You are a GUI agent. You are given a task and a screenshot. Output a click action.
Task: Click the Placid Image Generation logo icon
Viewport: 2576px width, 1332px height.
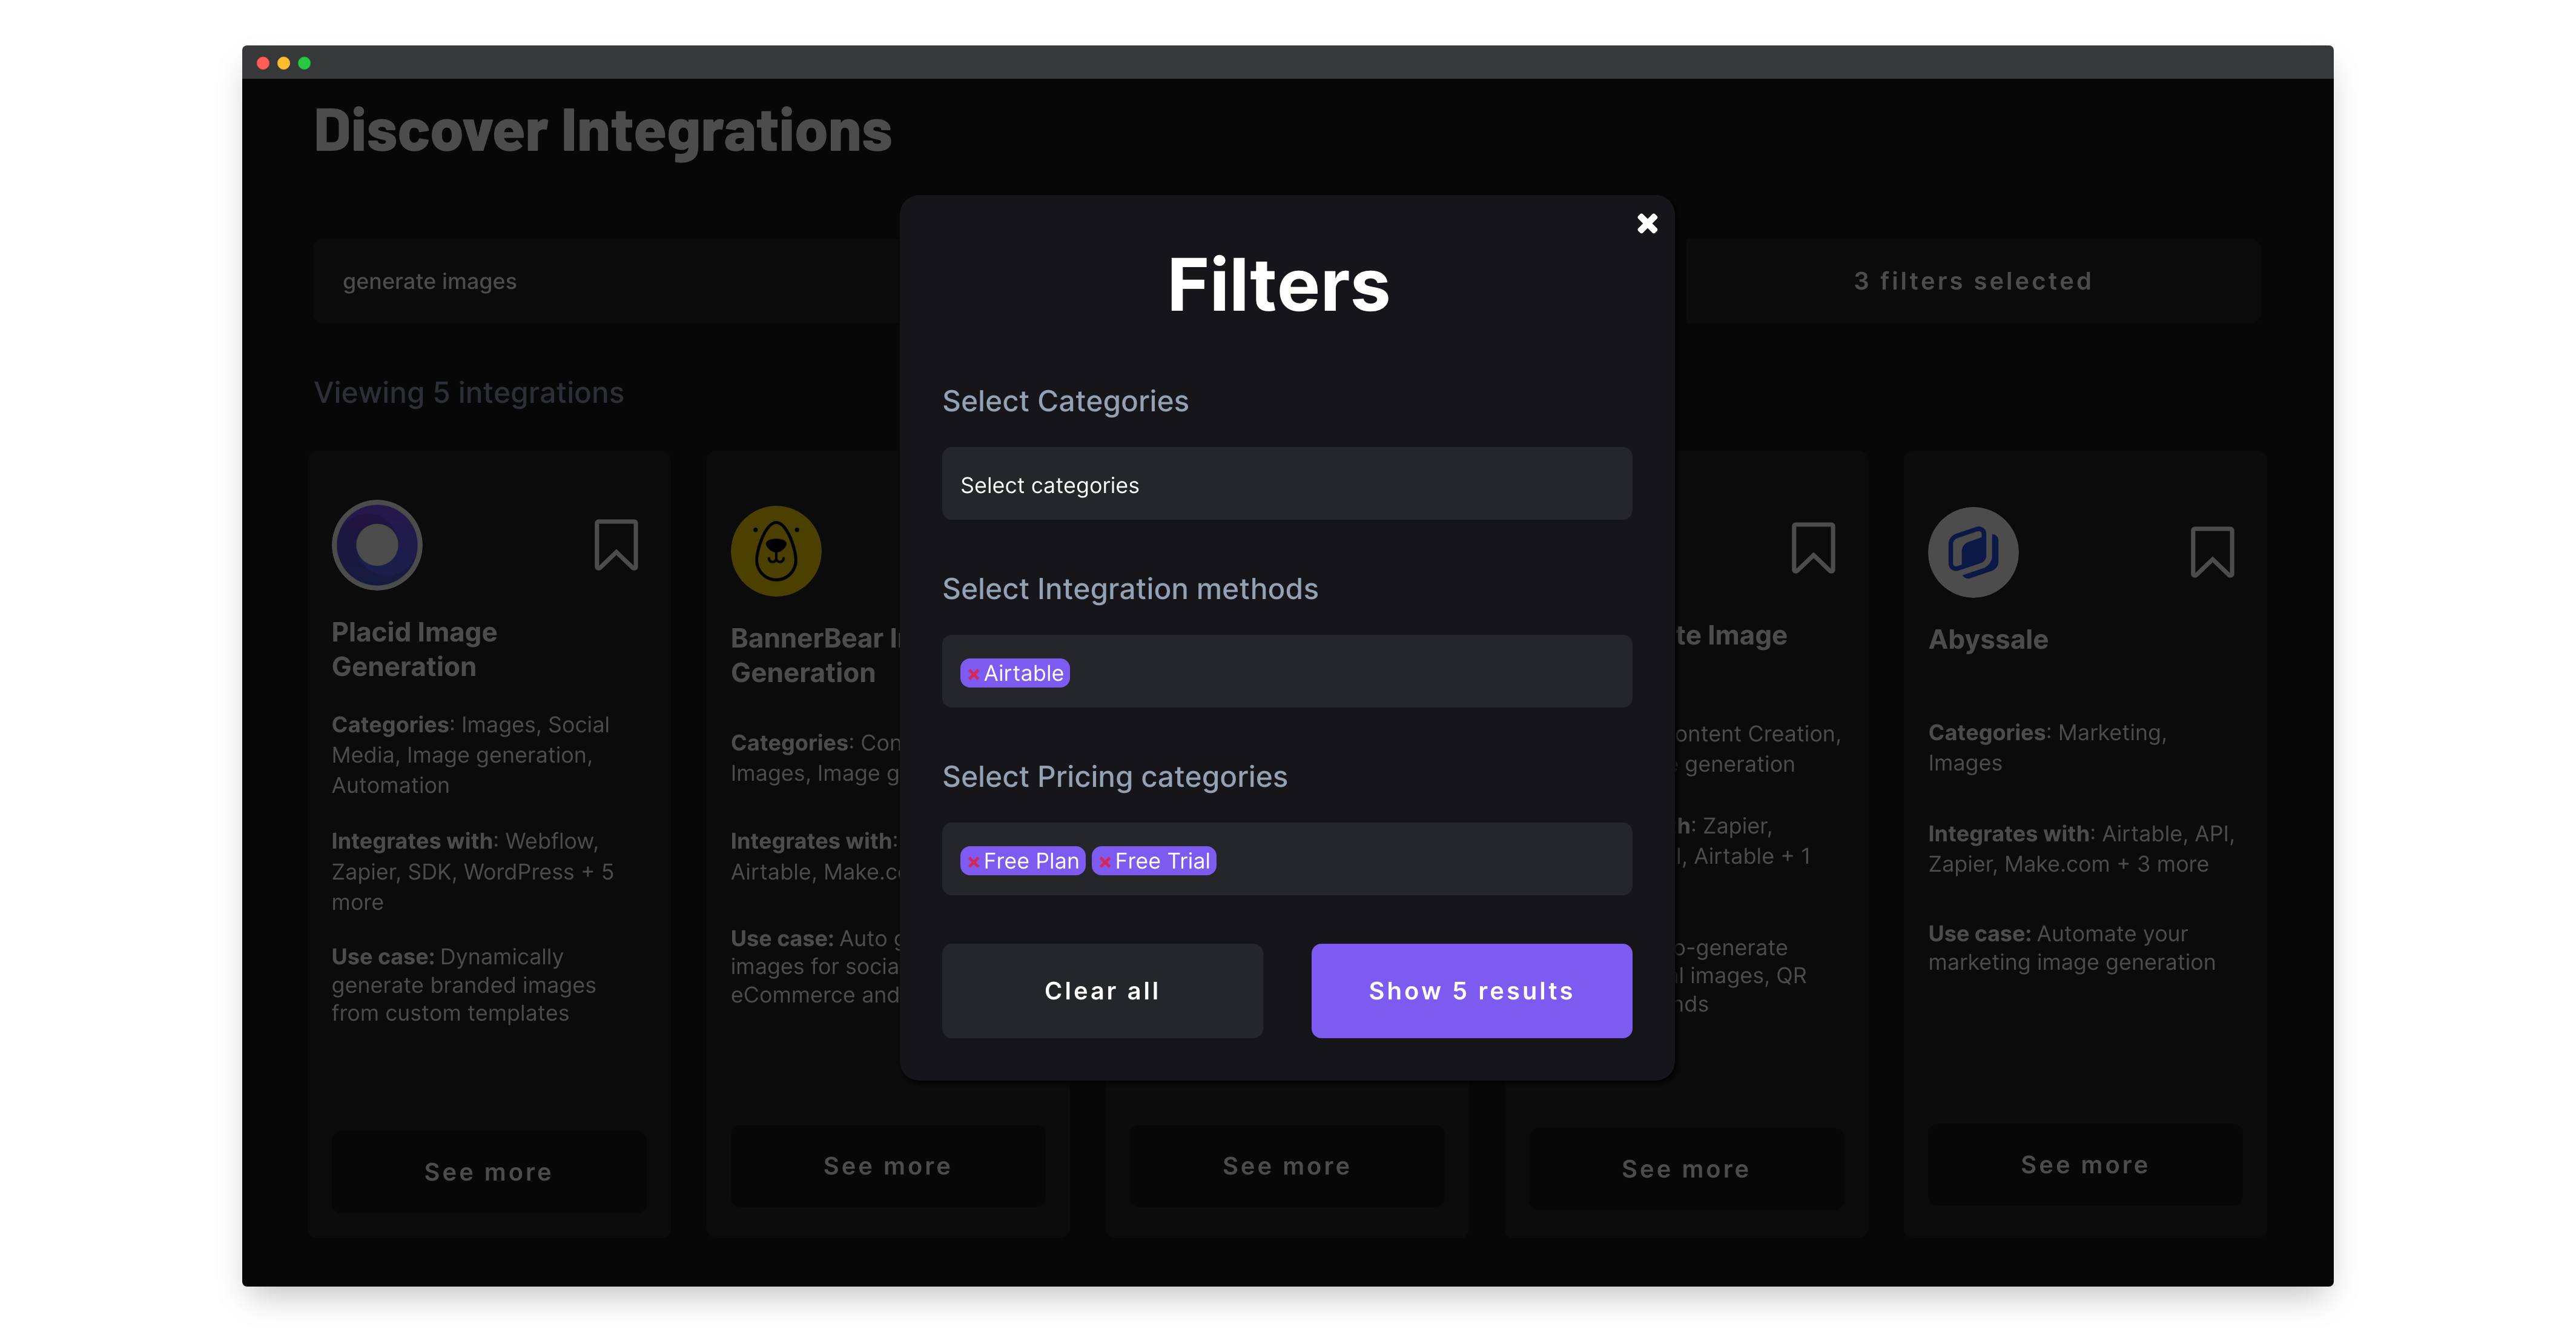tap(377, 545)
